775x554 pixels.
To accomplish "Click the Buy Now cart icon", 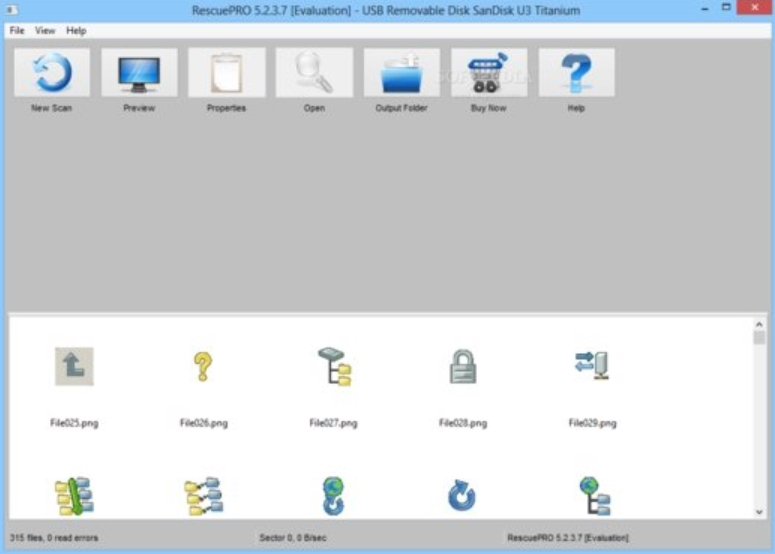I will (x=489, y=73).
